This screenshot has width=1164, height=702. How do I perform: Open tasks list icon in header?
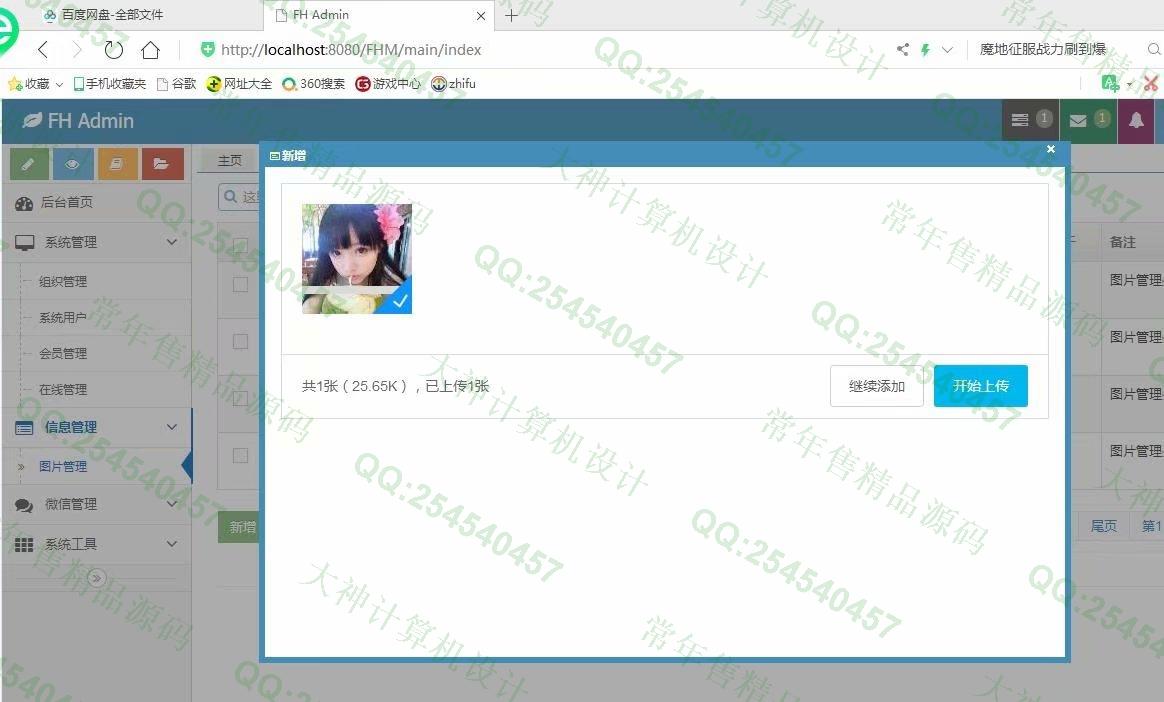pyautogui.click(x=1030, y=120)
